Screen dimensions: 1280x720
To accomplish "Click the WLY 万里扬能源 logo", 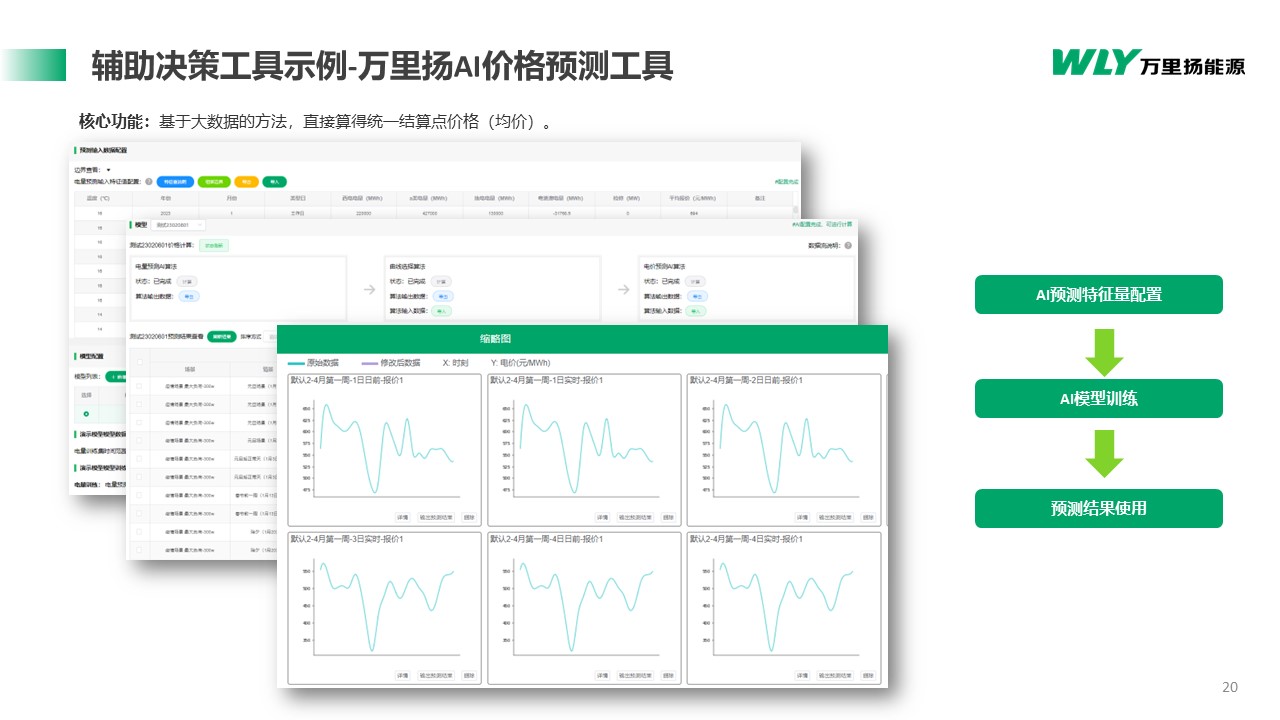I will (x=1148, y=62).
